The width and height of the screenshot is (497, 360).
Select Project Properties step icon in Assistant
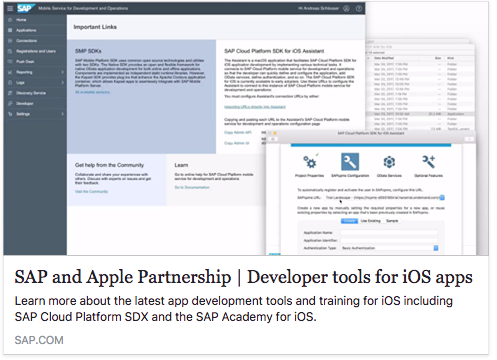click(309, 162)
